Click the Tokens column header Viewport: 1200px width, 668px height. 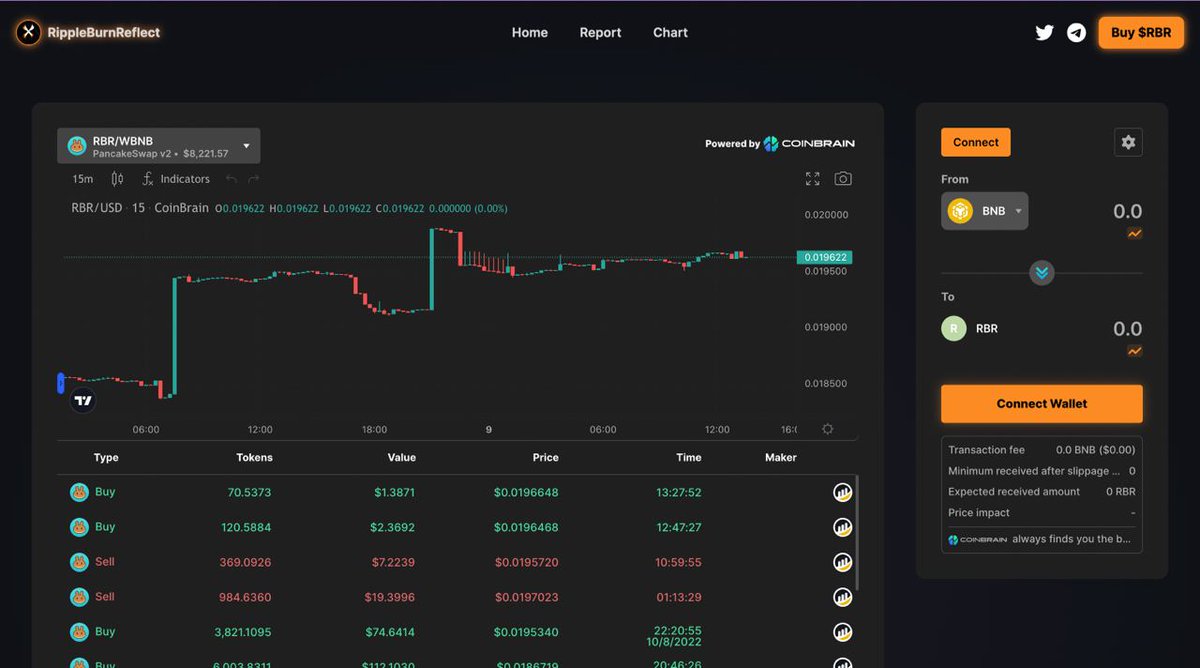click(254, 457)
